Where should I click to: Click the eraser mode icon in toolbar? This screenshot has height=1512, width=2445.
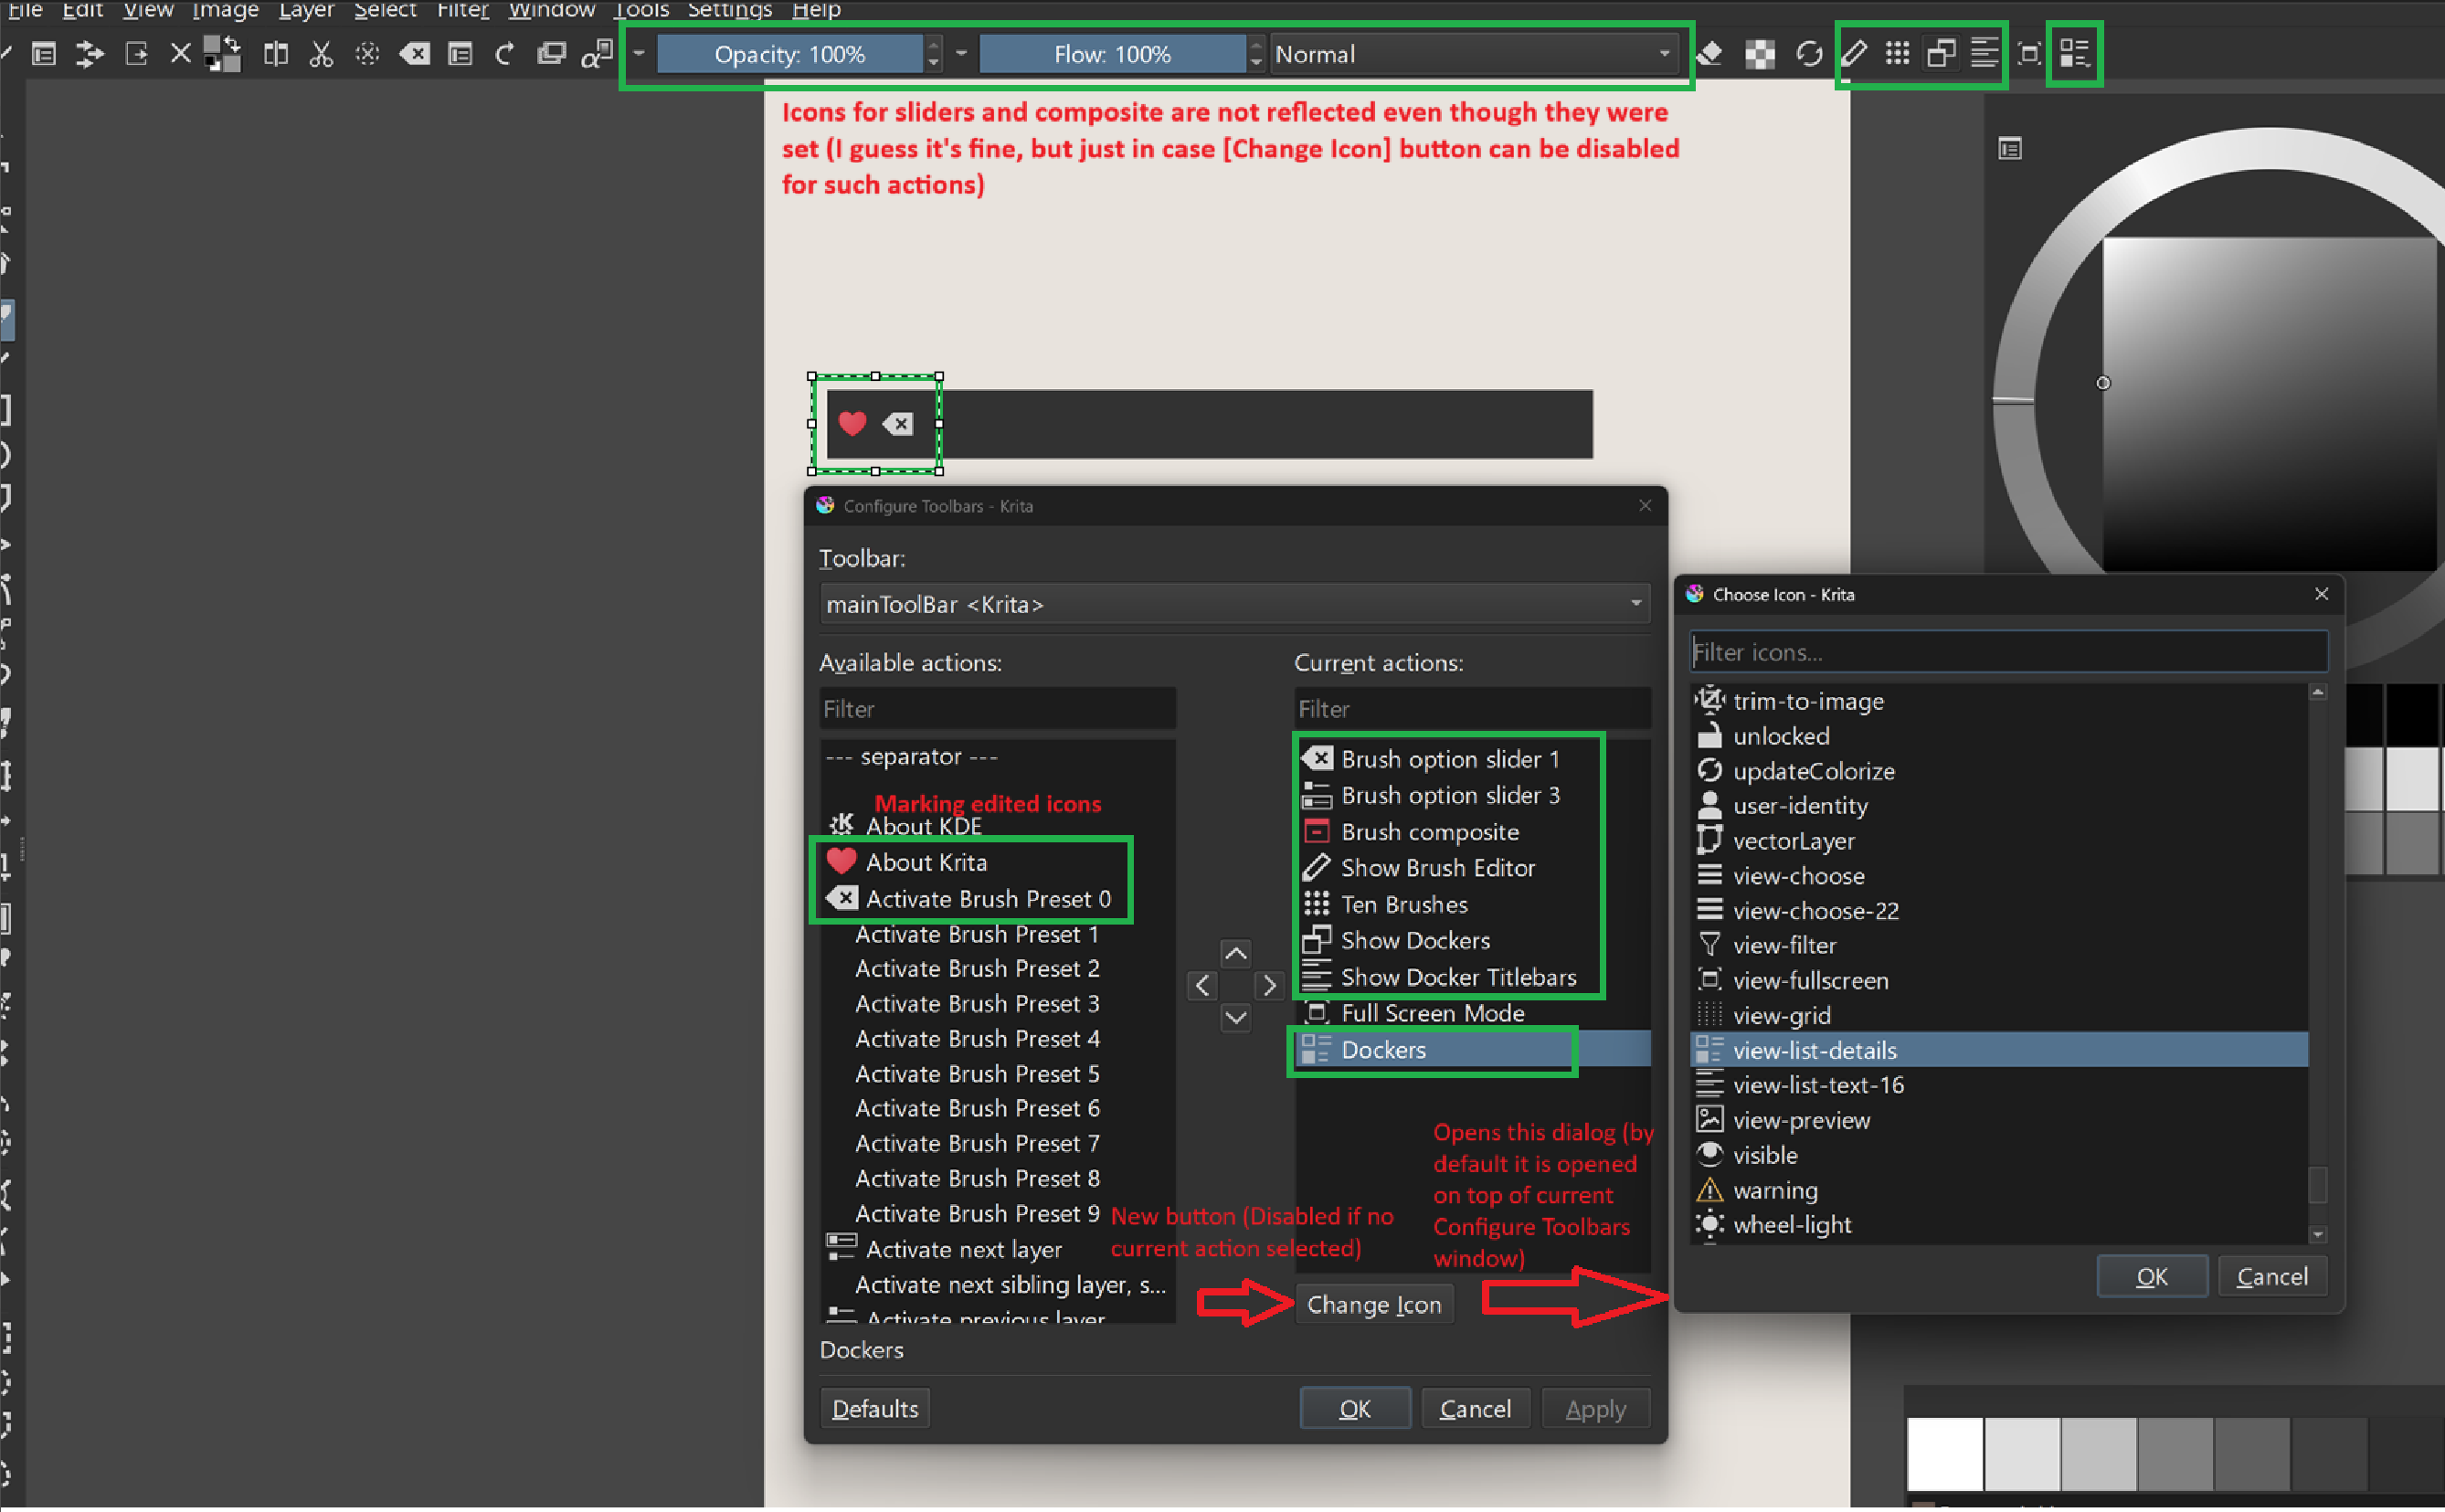click(1710, 53)
